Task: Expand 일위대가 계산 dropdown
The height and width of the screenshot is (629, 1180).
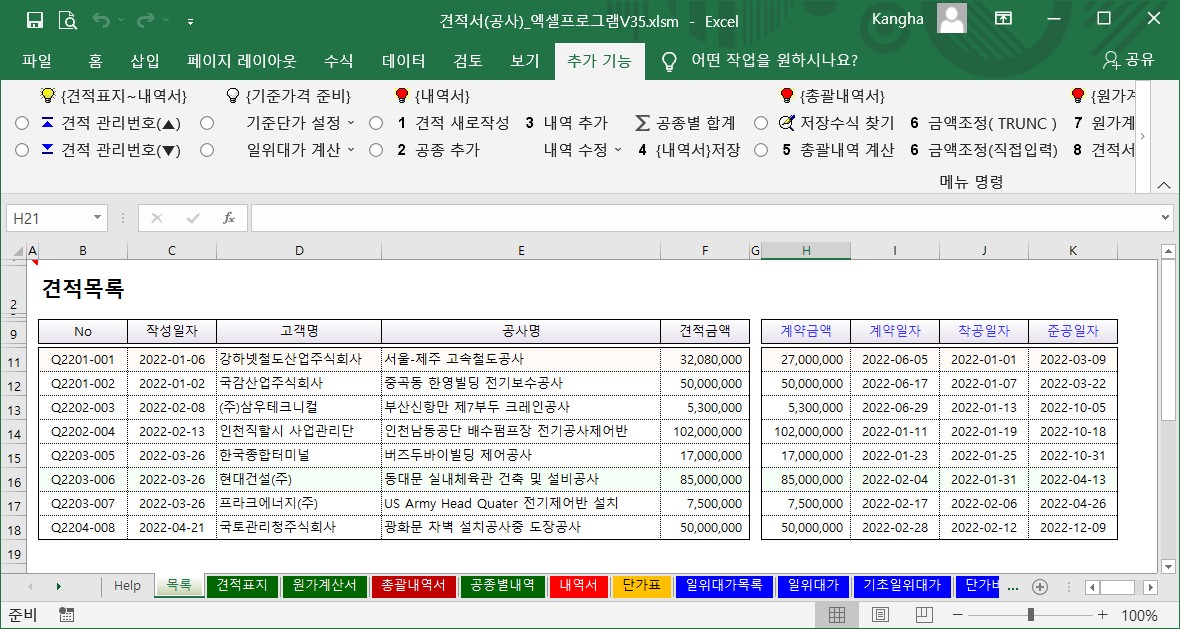Action: click(351, 150)
